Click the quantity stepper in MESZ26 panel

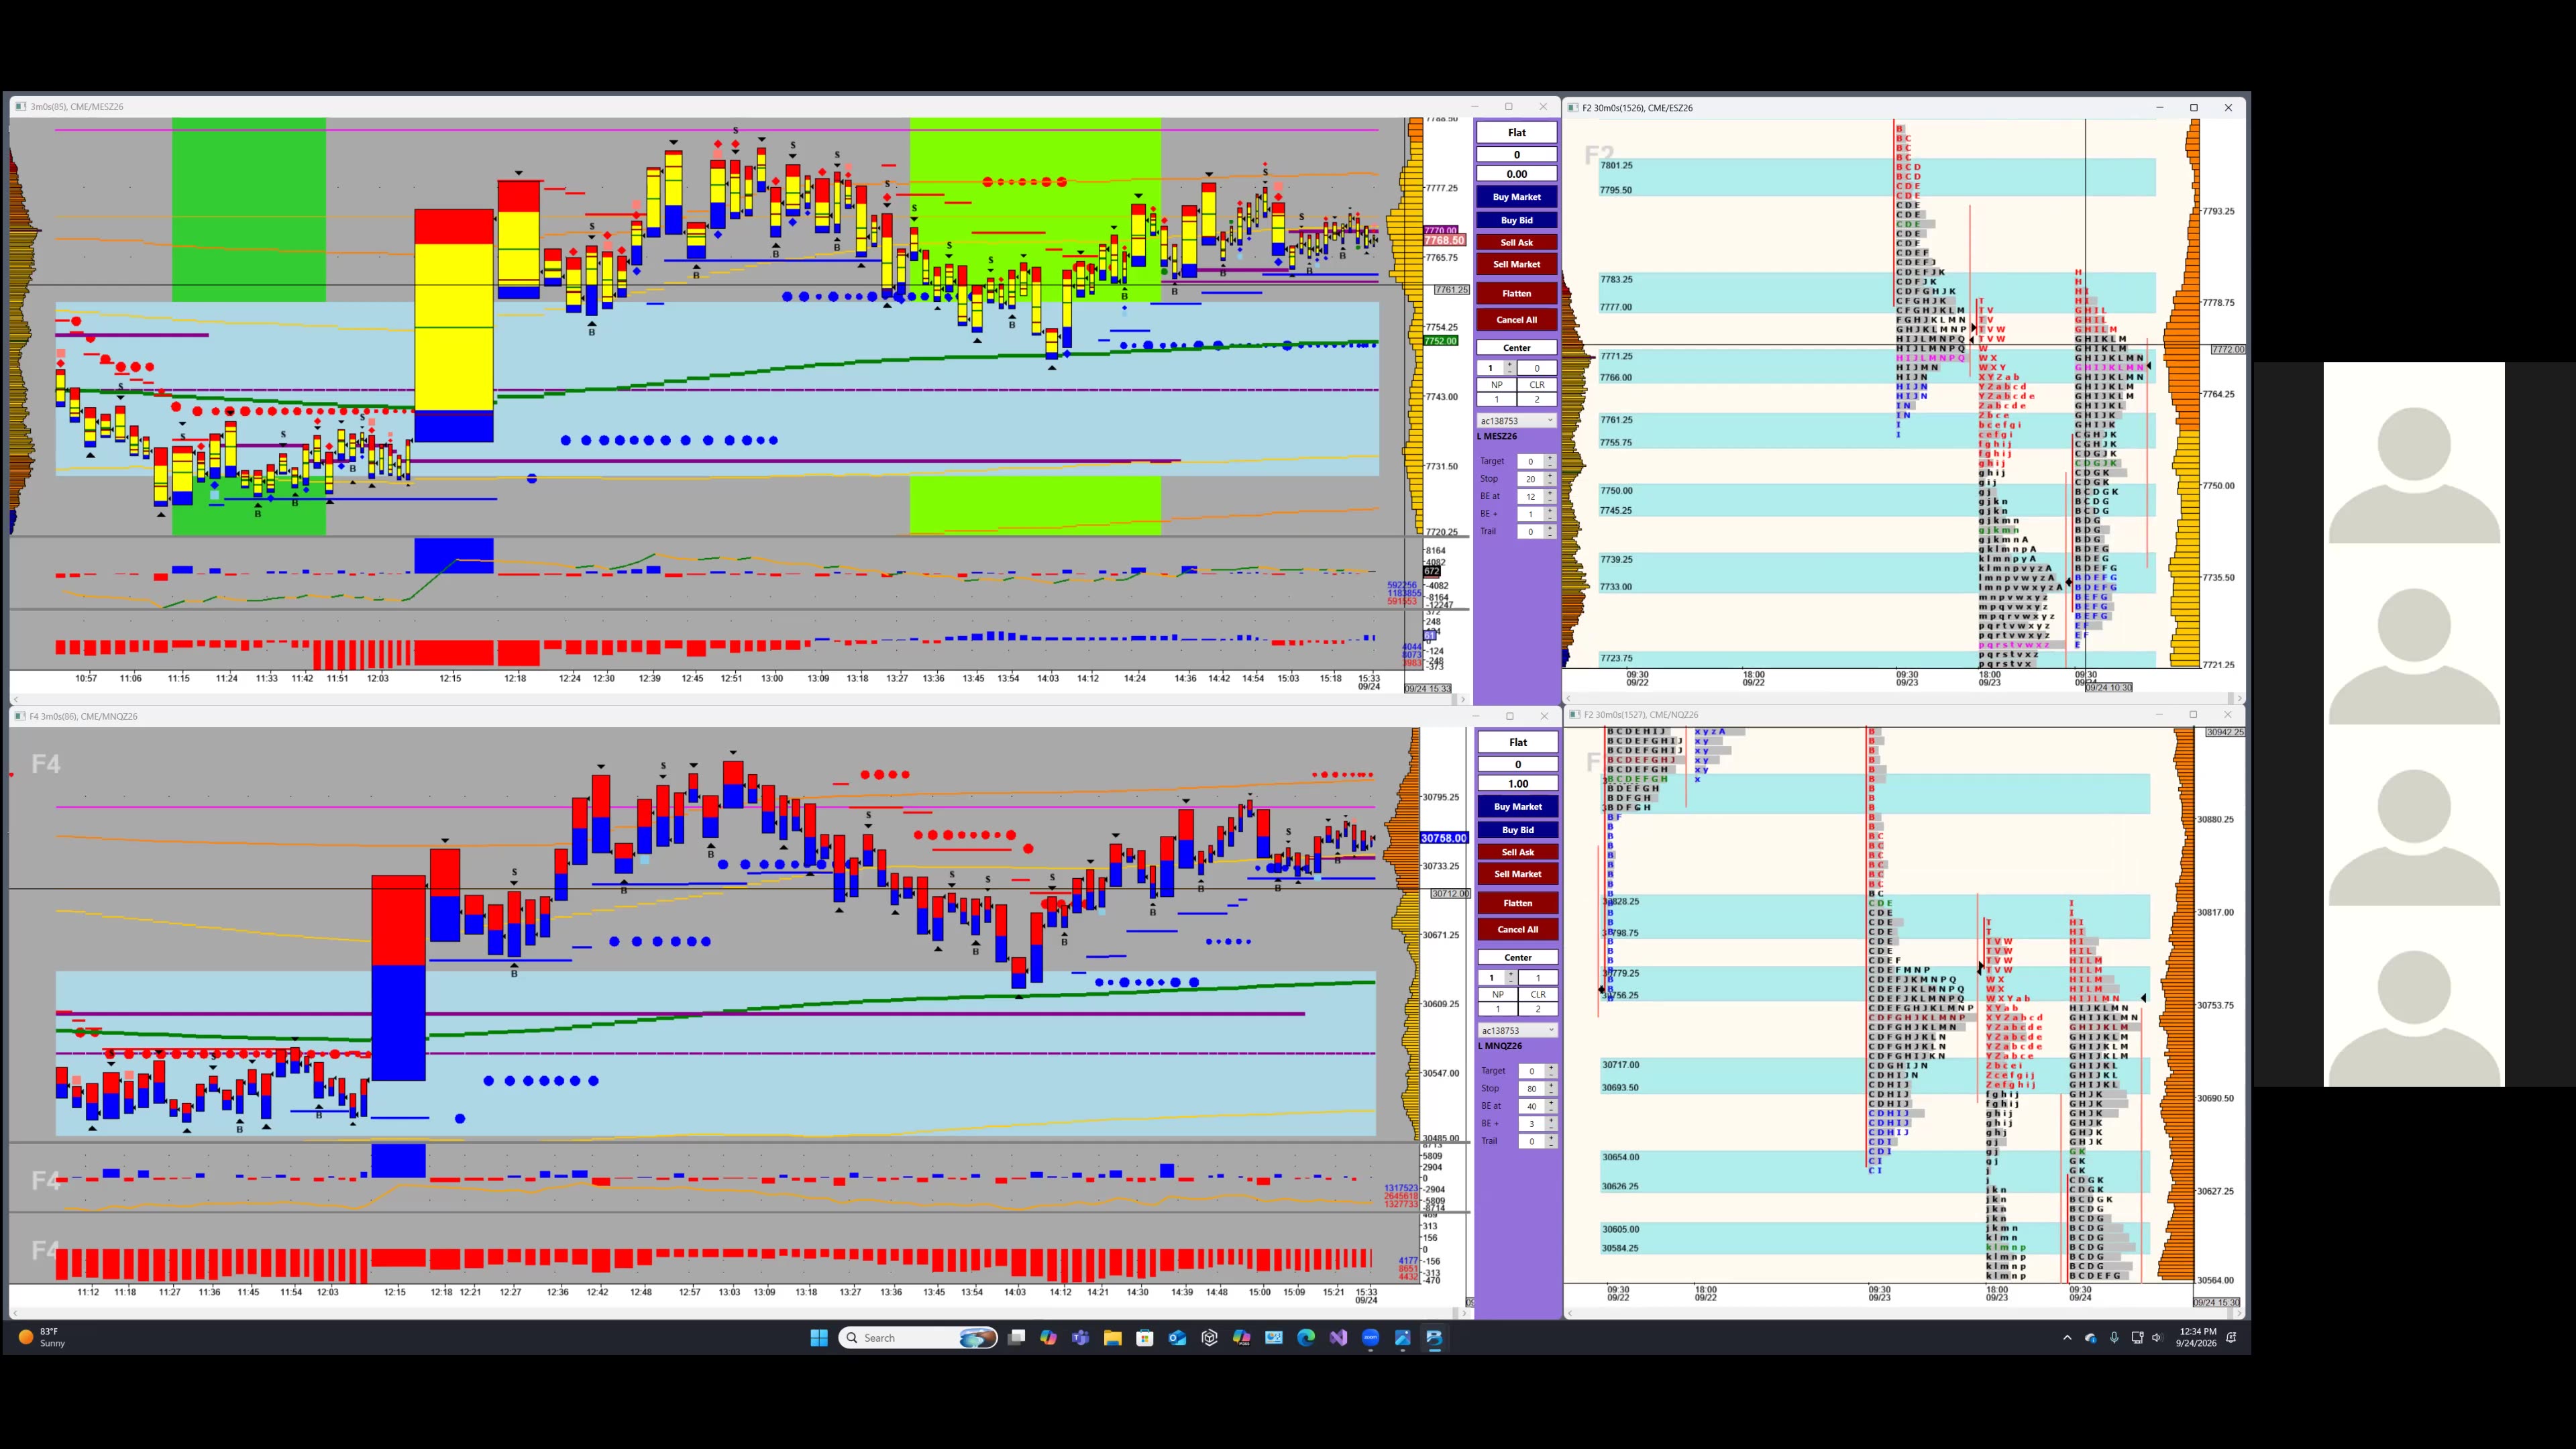(x=1510, y=368)
